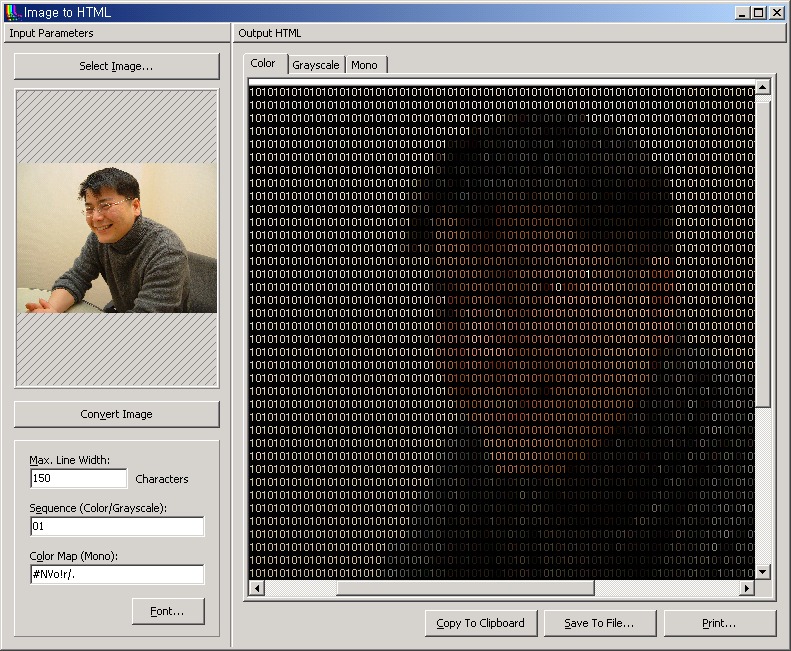791x651 pixels.
Task: Maximize the Image to HTML window
Action: (x=759, y=12)
